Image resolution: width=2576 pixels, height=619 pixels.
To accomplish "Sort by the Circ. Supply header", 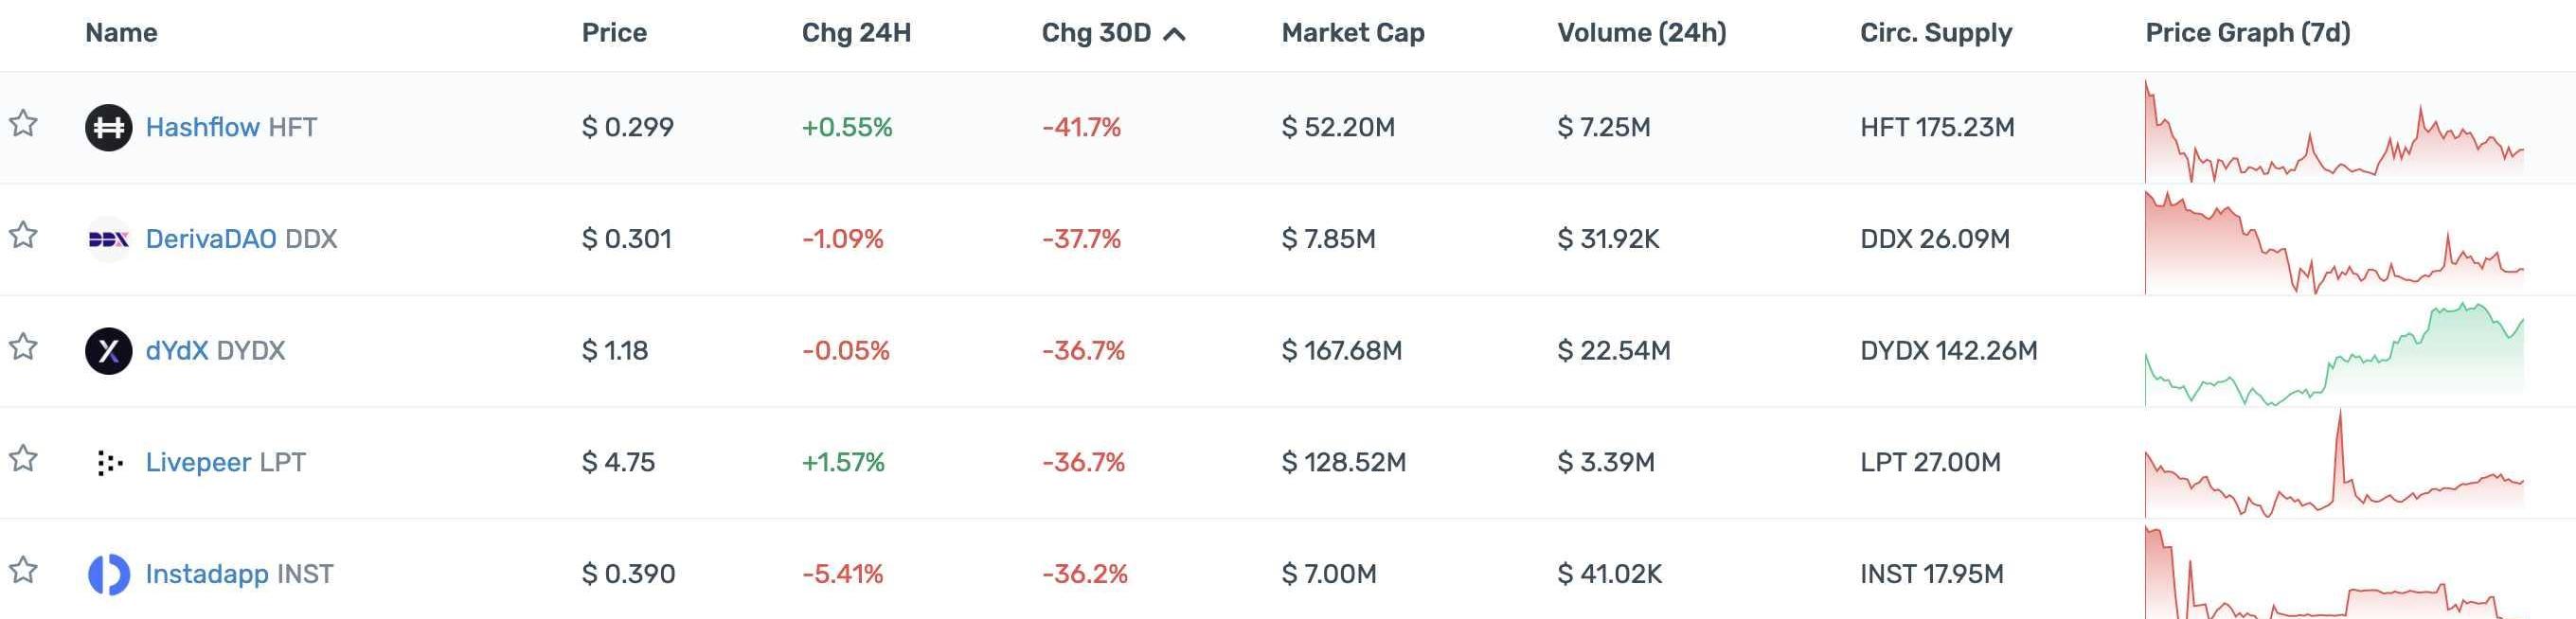I will [1935, 33].
